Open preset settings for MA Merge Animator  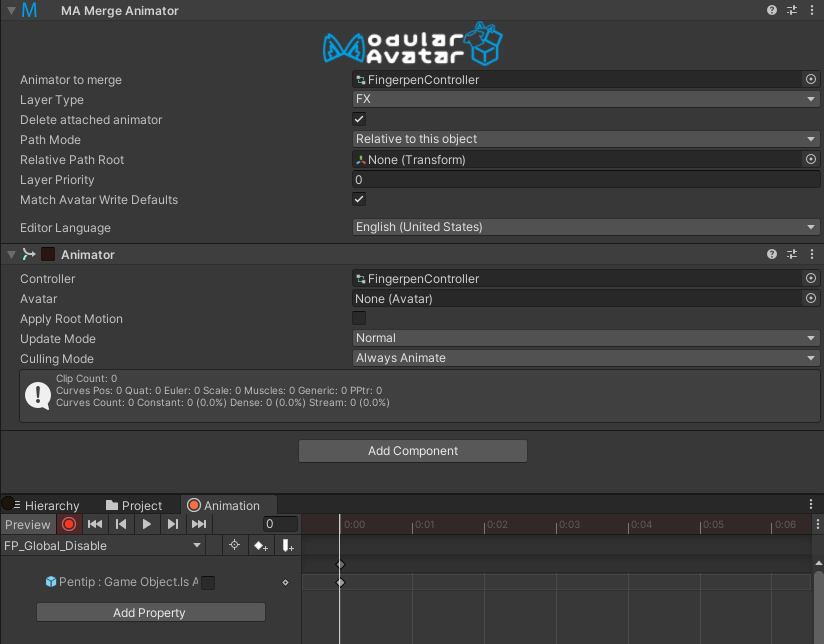pyautogui.click(x=792, y=10)
